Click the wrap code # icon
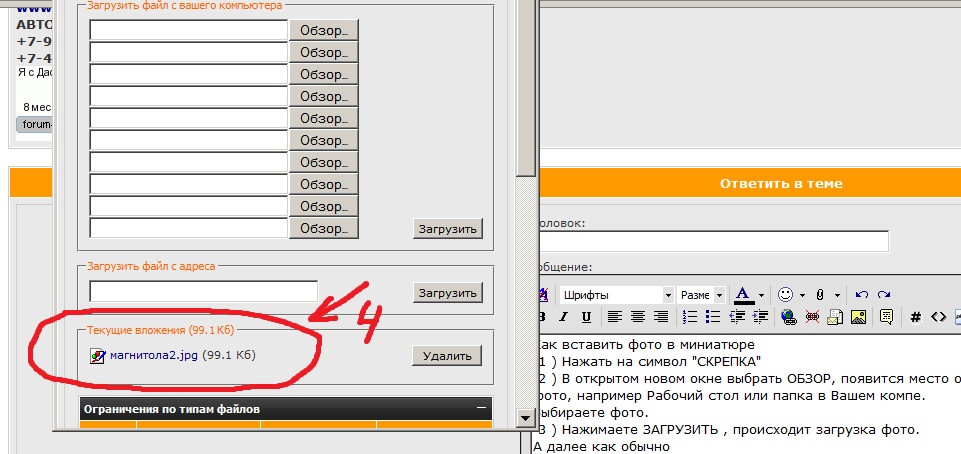Screen dimensions: 961x454 tap(915, 317)
